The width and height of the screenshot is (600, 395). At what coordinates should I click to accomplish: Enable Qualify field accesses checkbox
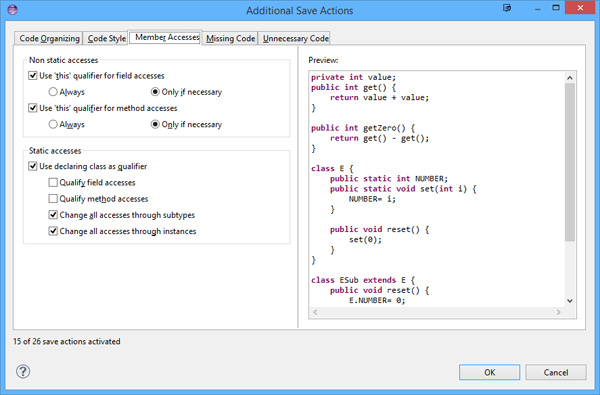(53, 183)
